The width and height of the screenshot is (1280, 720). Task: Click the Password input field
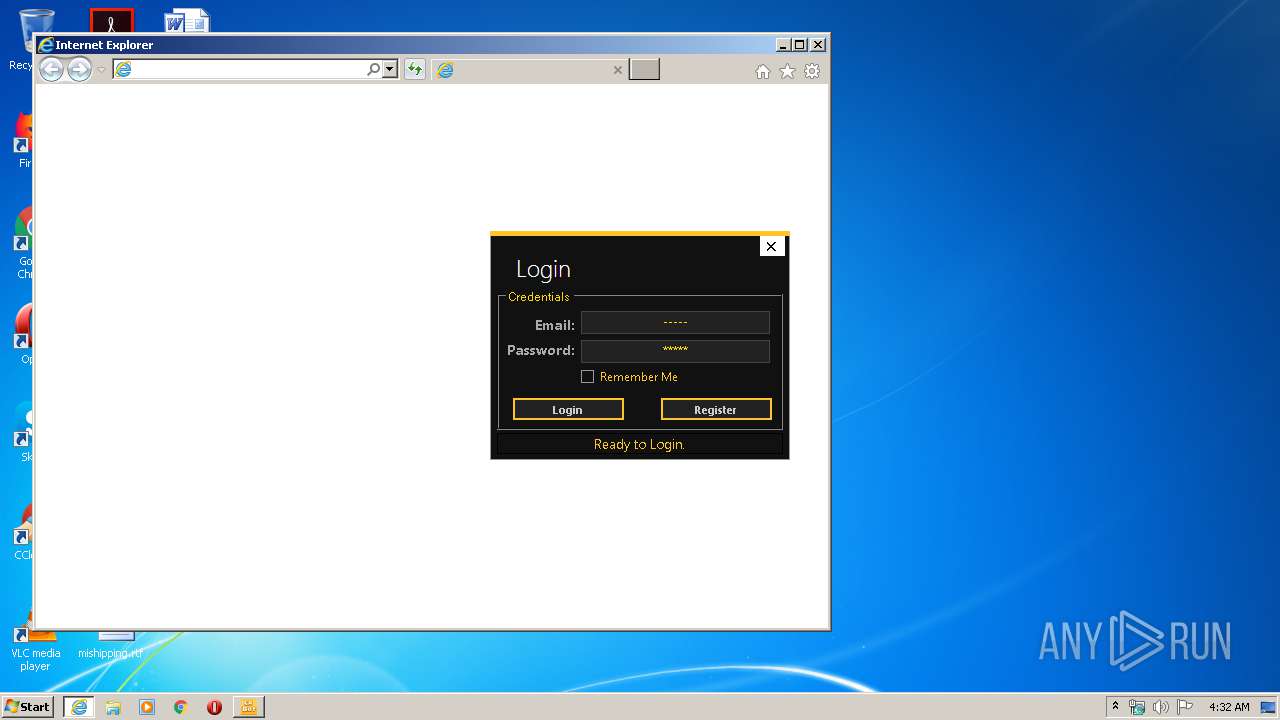coord(675,350)
